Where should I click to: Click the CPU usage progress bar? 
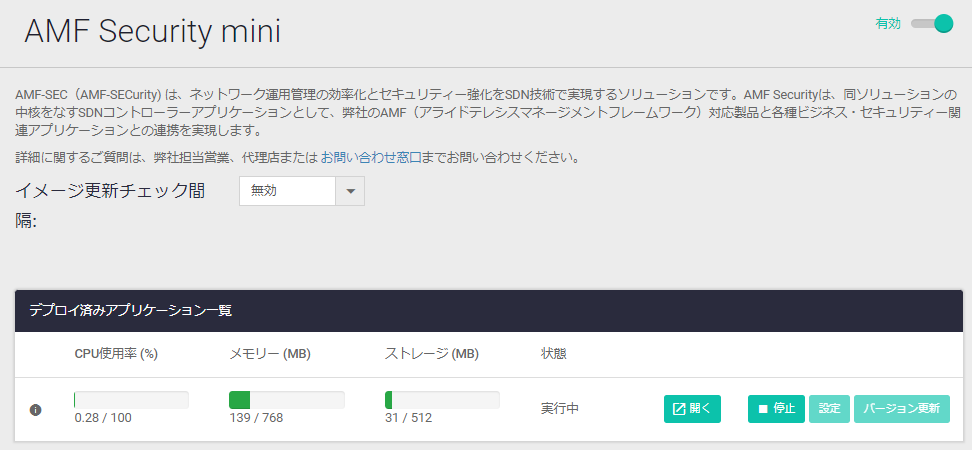(131, 400)
